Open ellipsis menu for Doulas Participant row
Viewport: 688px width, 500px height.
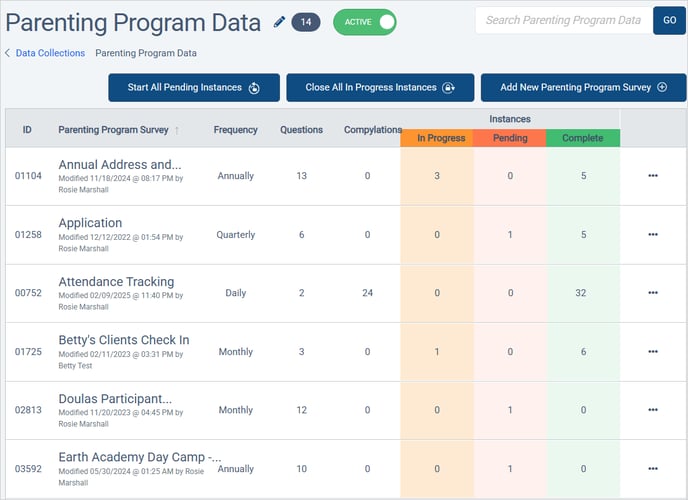point(653,410)
